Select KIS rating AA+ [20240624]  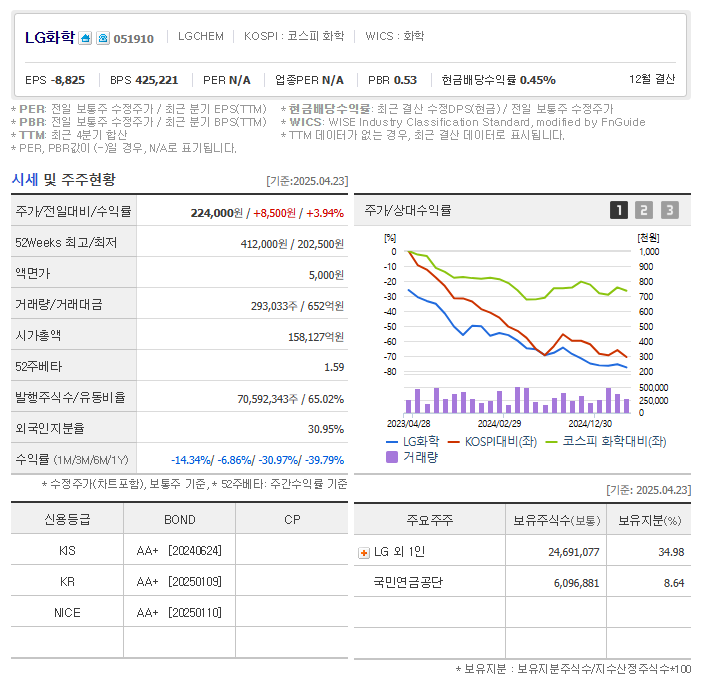(179, 551)
